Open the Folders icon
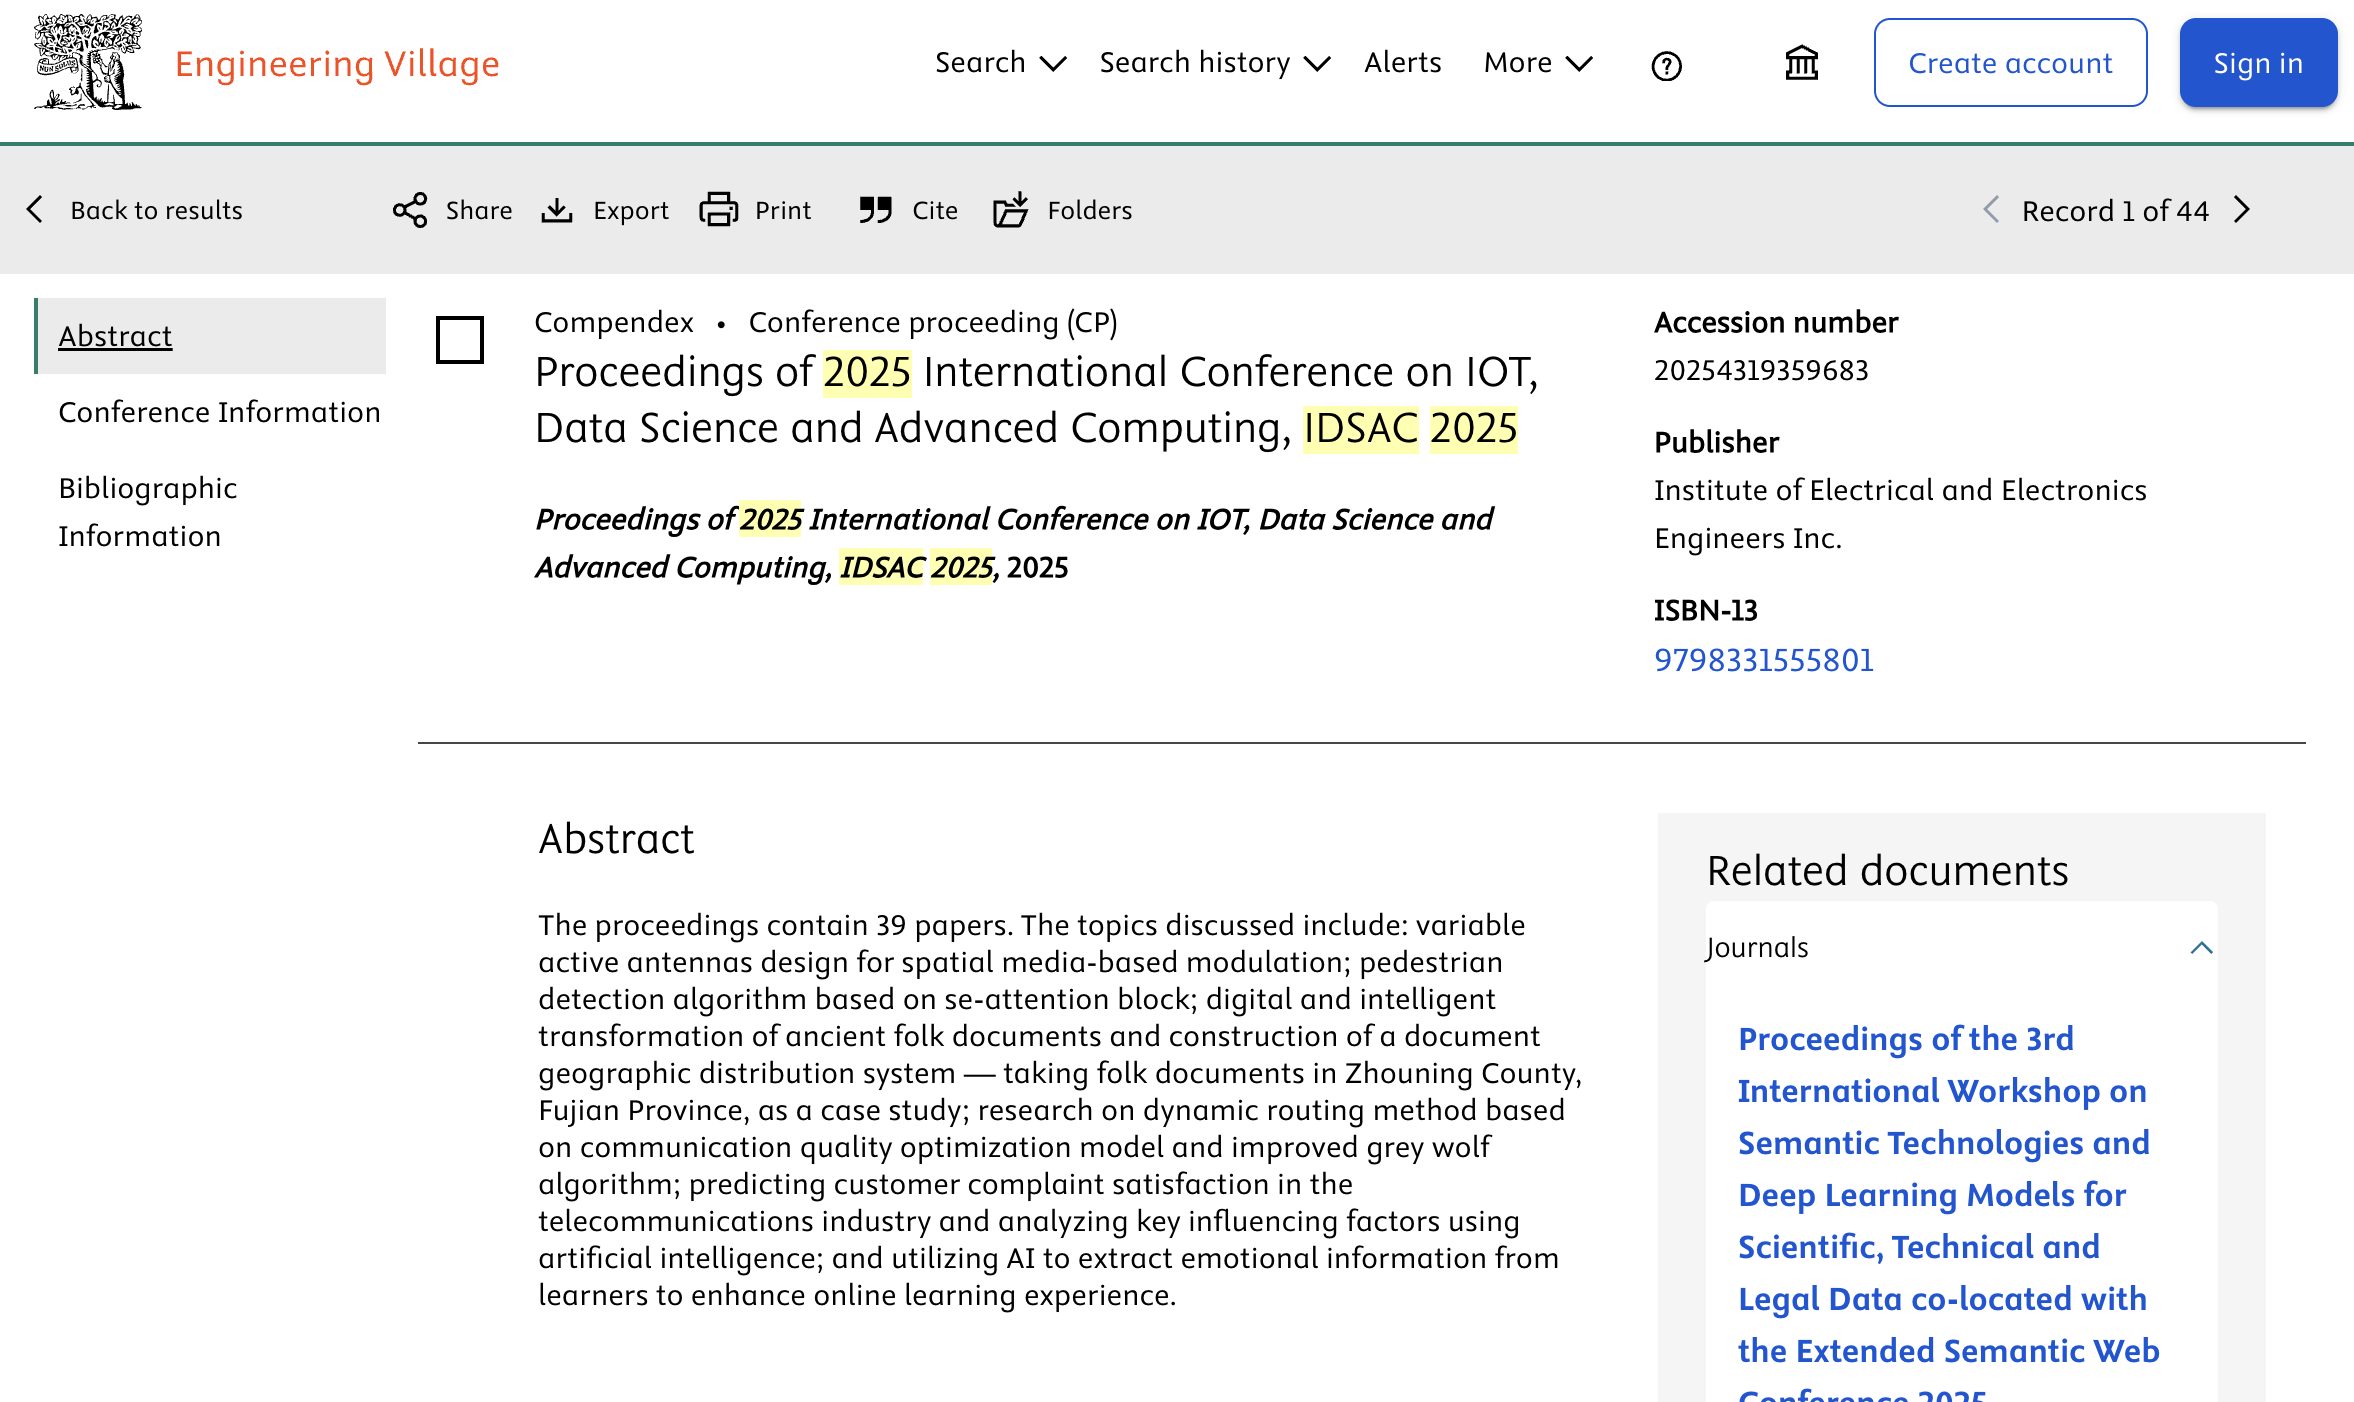The height and width of the screenshot is (1402, 2354). tap(1010, 210)
